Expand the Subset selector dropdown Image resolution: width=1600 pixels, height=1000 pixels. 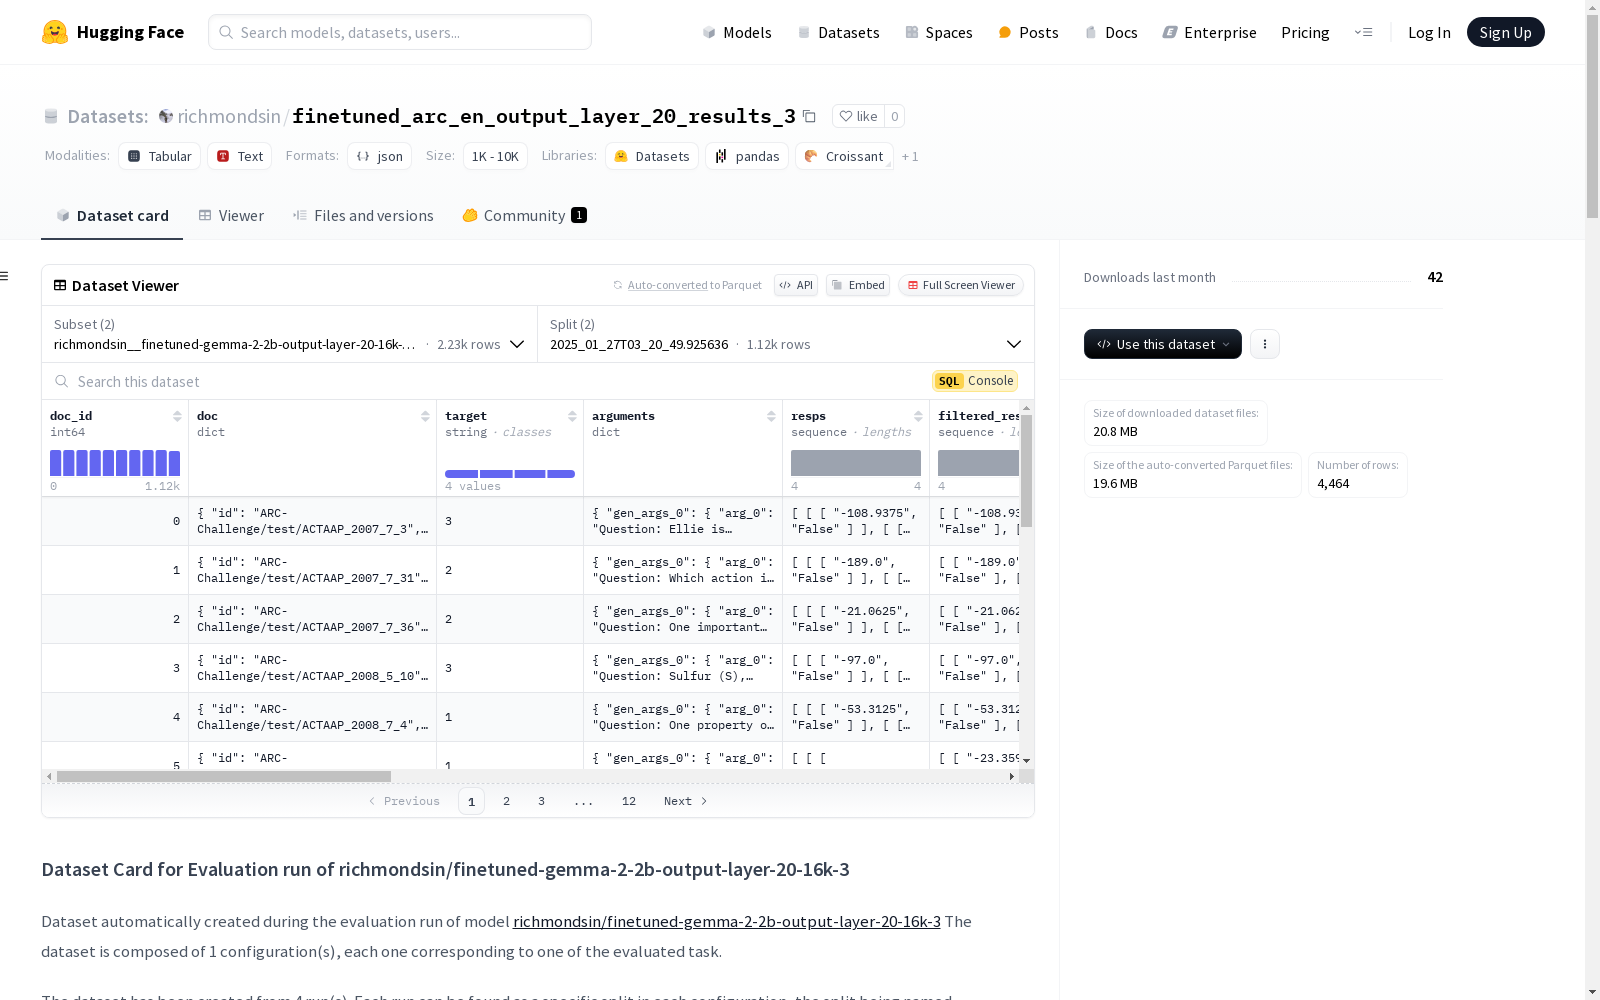click(290, 334)
